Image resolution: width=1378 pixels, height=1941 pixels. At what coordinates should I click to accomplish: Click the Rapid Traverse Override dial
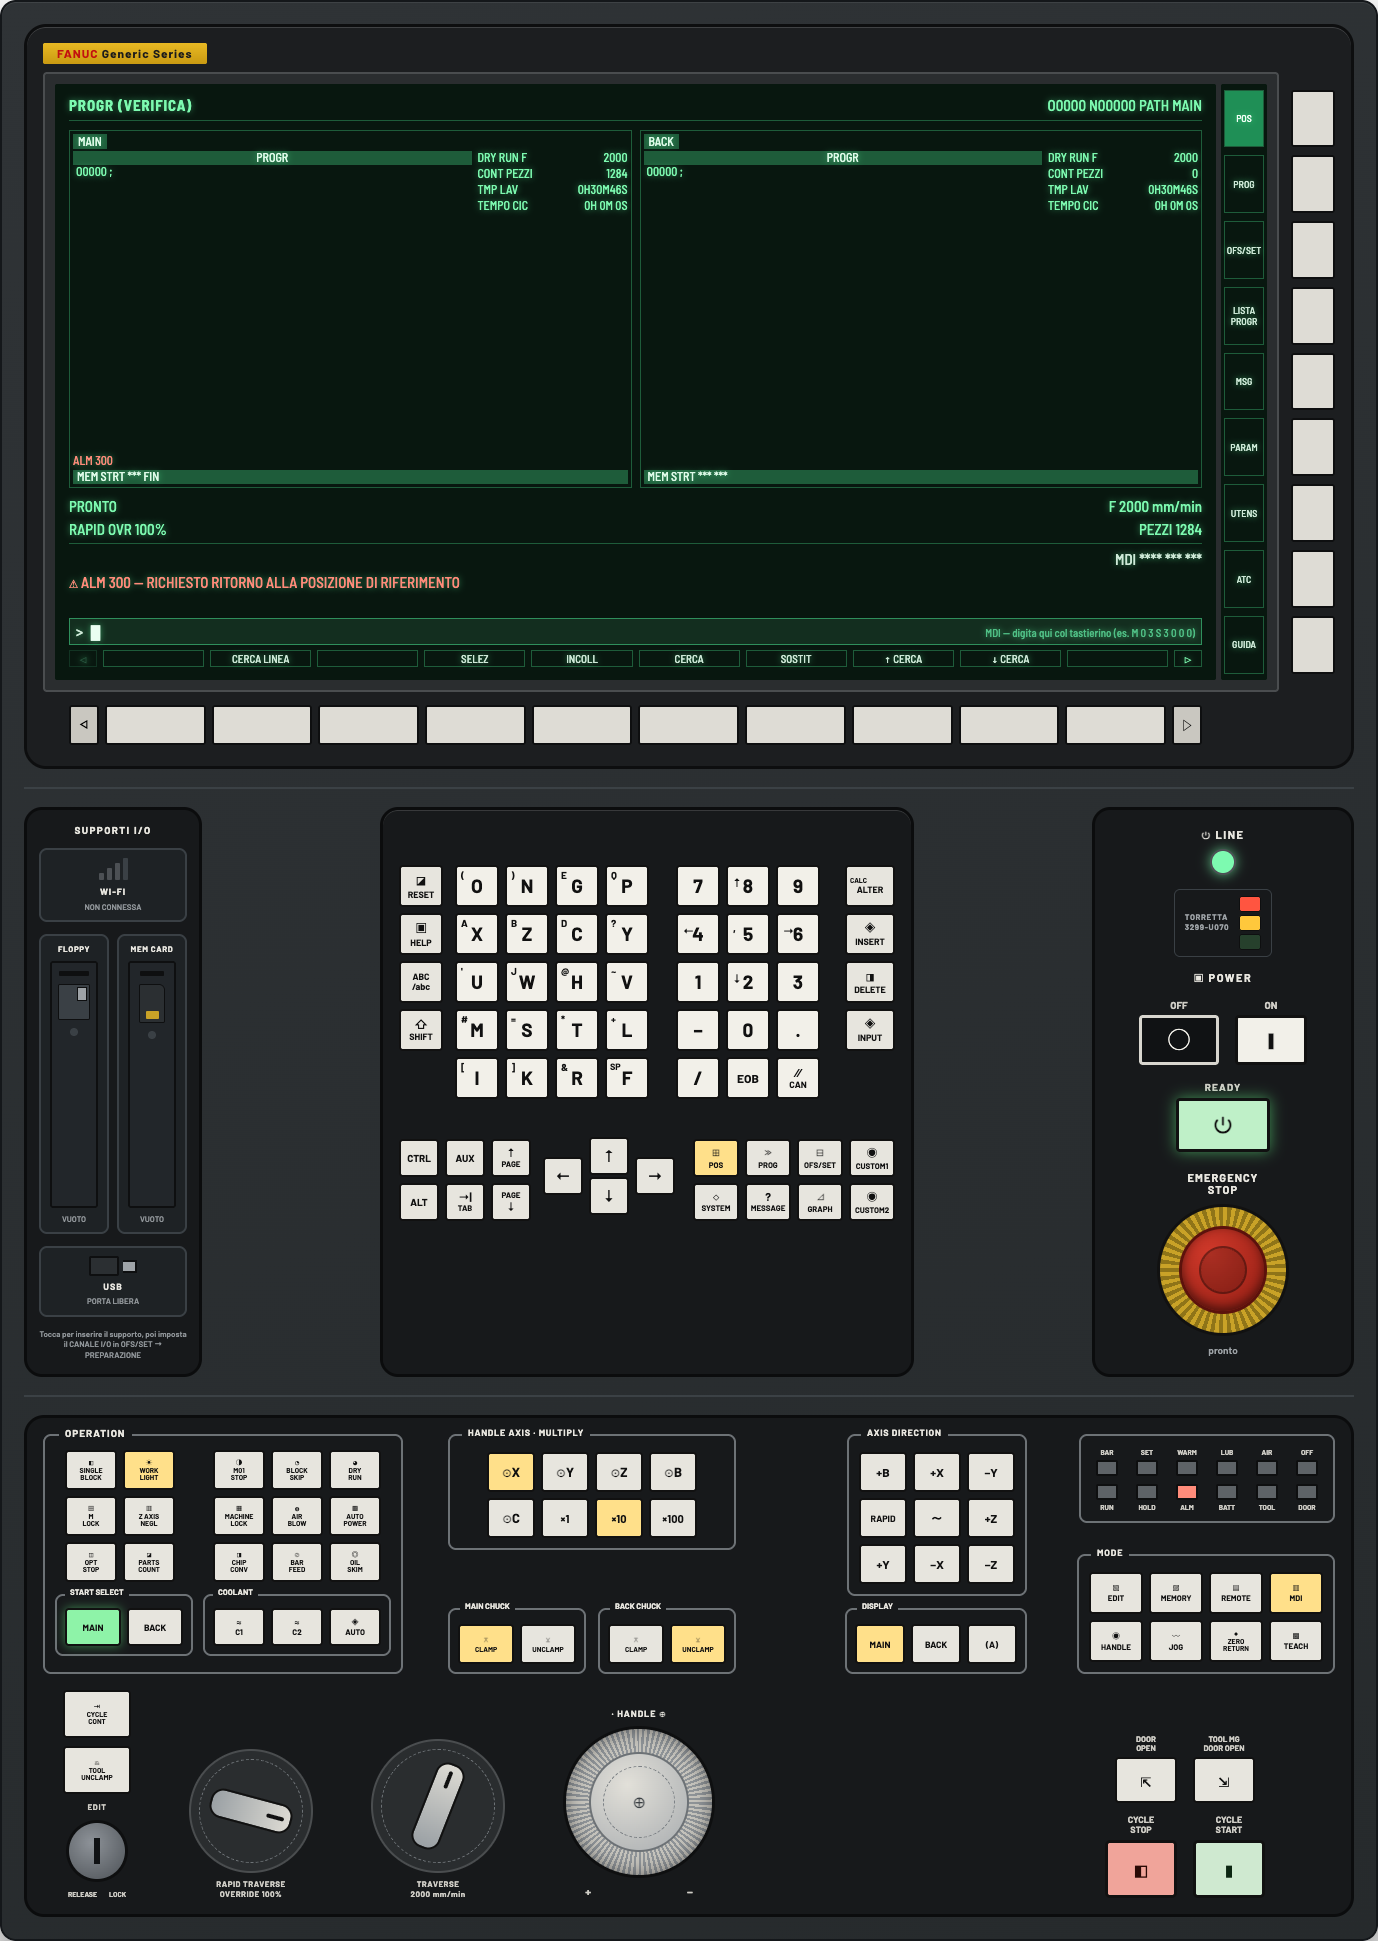[251, 1811]
